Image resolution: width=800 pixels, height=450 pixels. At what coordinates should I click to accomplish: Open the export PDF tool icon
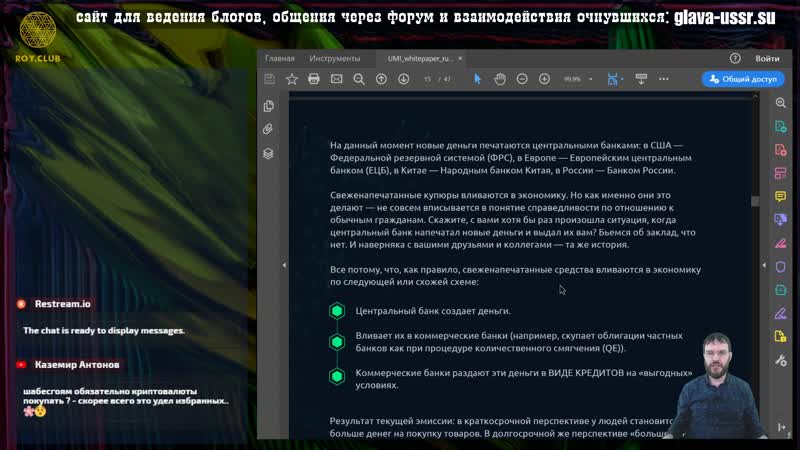(x=781, y=127)
